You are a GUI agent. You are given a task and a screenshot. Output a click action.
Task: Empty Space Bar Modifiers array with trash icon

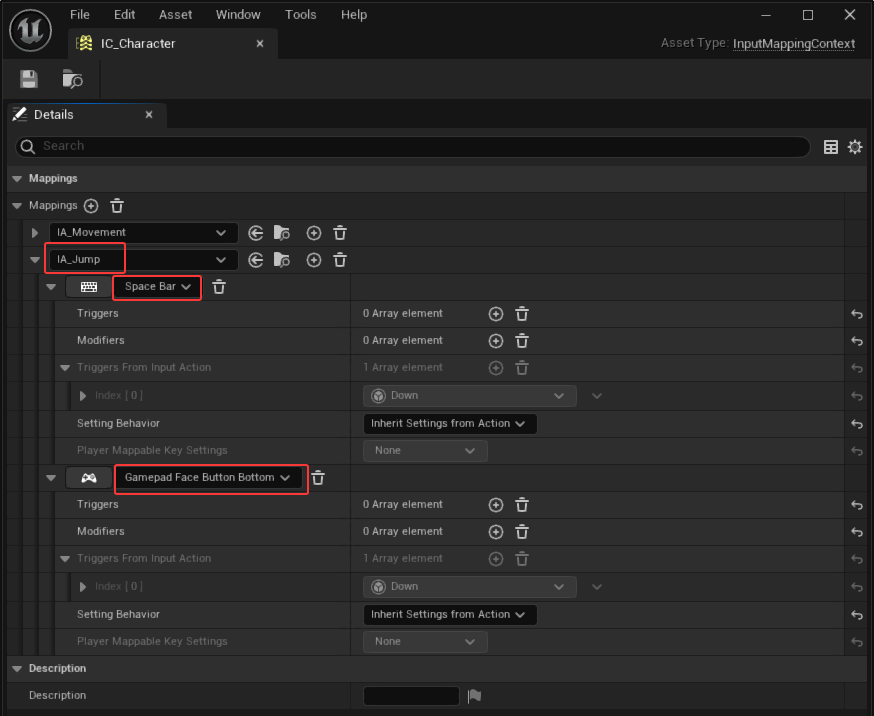(522, 340)
